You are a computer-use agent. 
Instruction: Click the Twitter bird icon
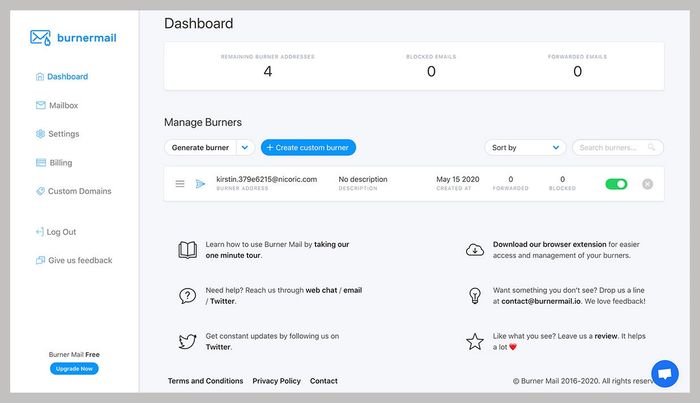pos(187,341)
